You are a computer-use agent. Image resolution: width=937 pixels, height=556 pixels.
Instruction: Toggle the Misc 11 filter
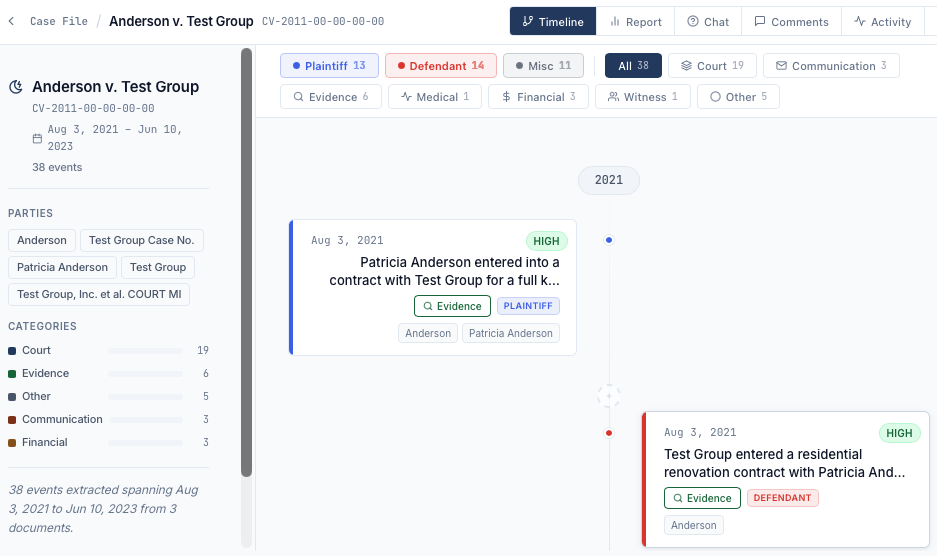point(543,66)
